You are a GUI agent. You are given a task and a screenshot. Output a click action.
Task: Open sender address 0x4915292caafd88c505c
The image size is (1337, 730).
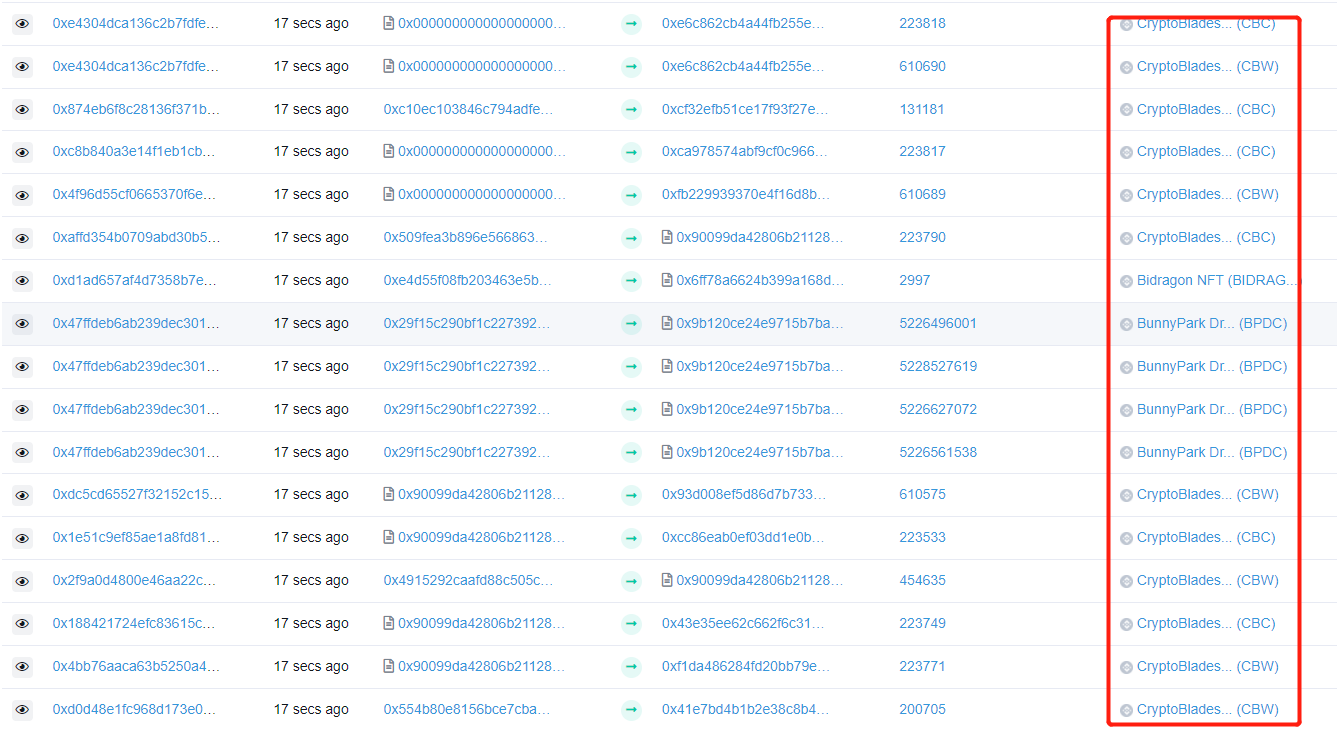468,581
